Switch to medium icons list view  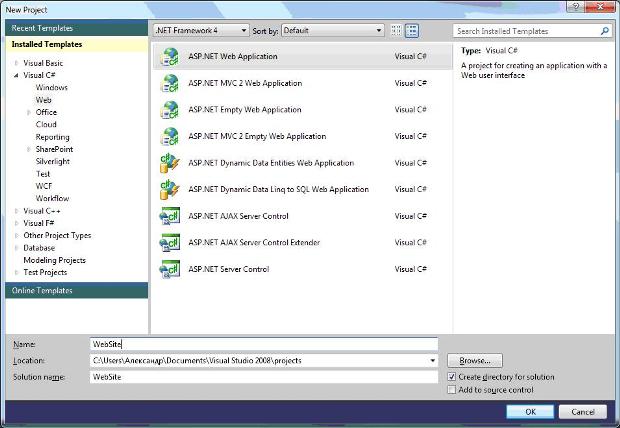(412, 30)
